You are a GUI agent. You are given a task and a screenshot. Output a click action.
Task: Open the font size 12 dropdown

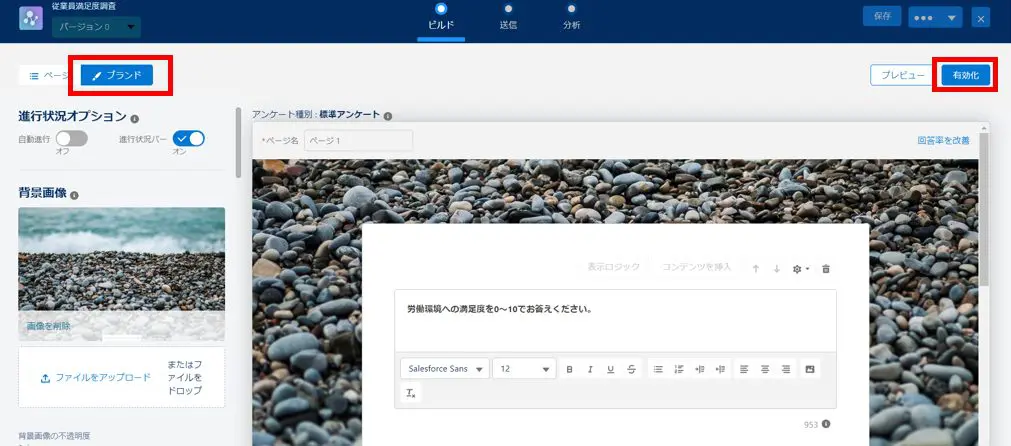[x=524, y=369]
